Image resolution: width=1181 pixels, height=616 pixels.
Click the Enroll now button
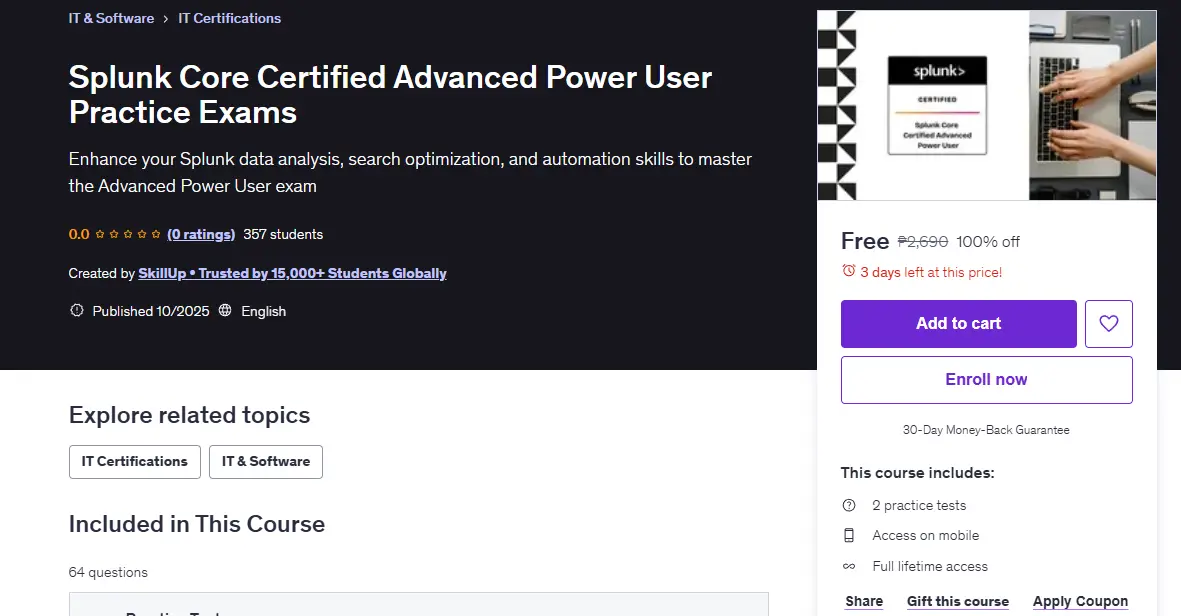pos(987,380)
